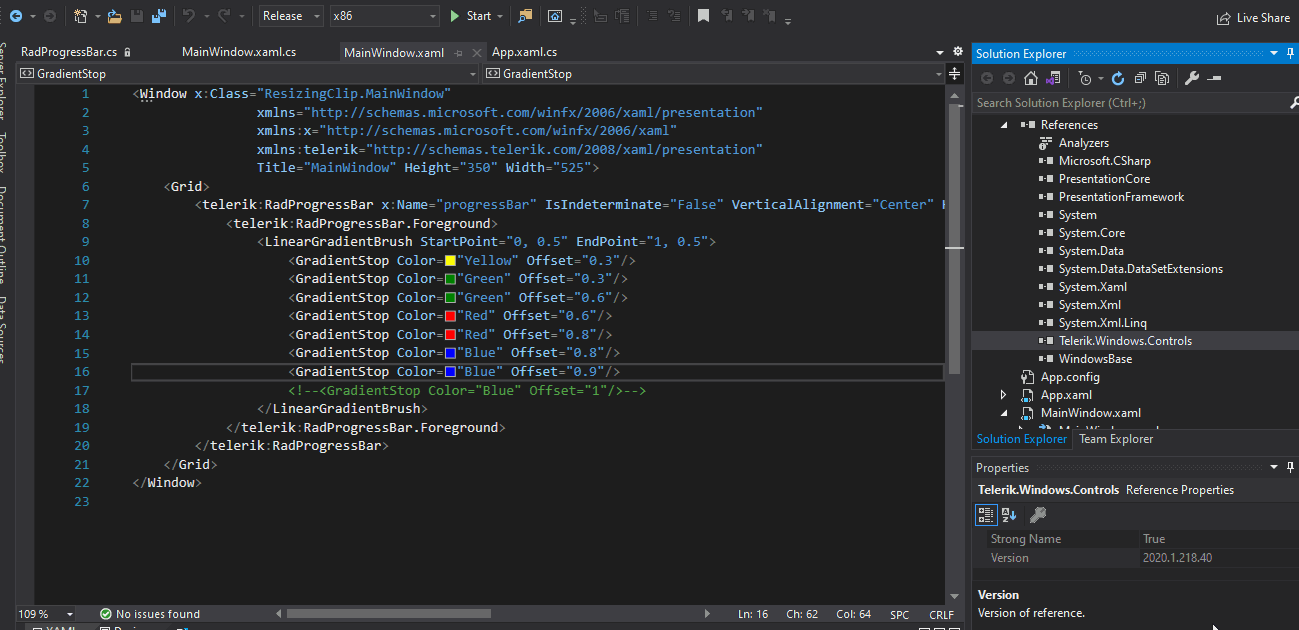The image size is (1299, 630).
Task: Refresh the Solution Explorer tree
Action: [1118, 78]
